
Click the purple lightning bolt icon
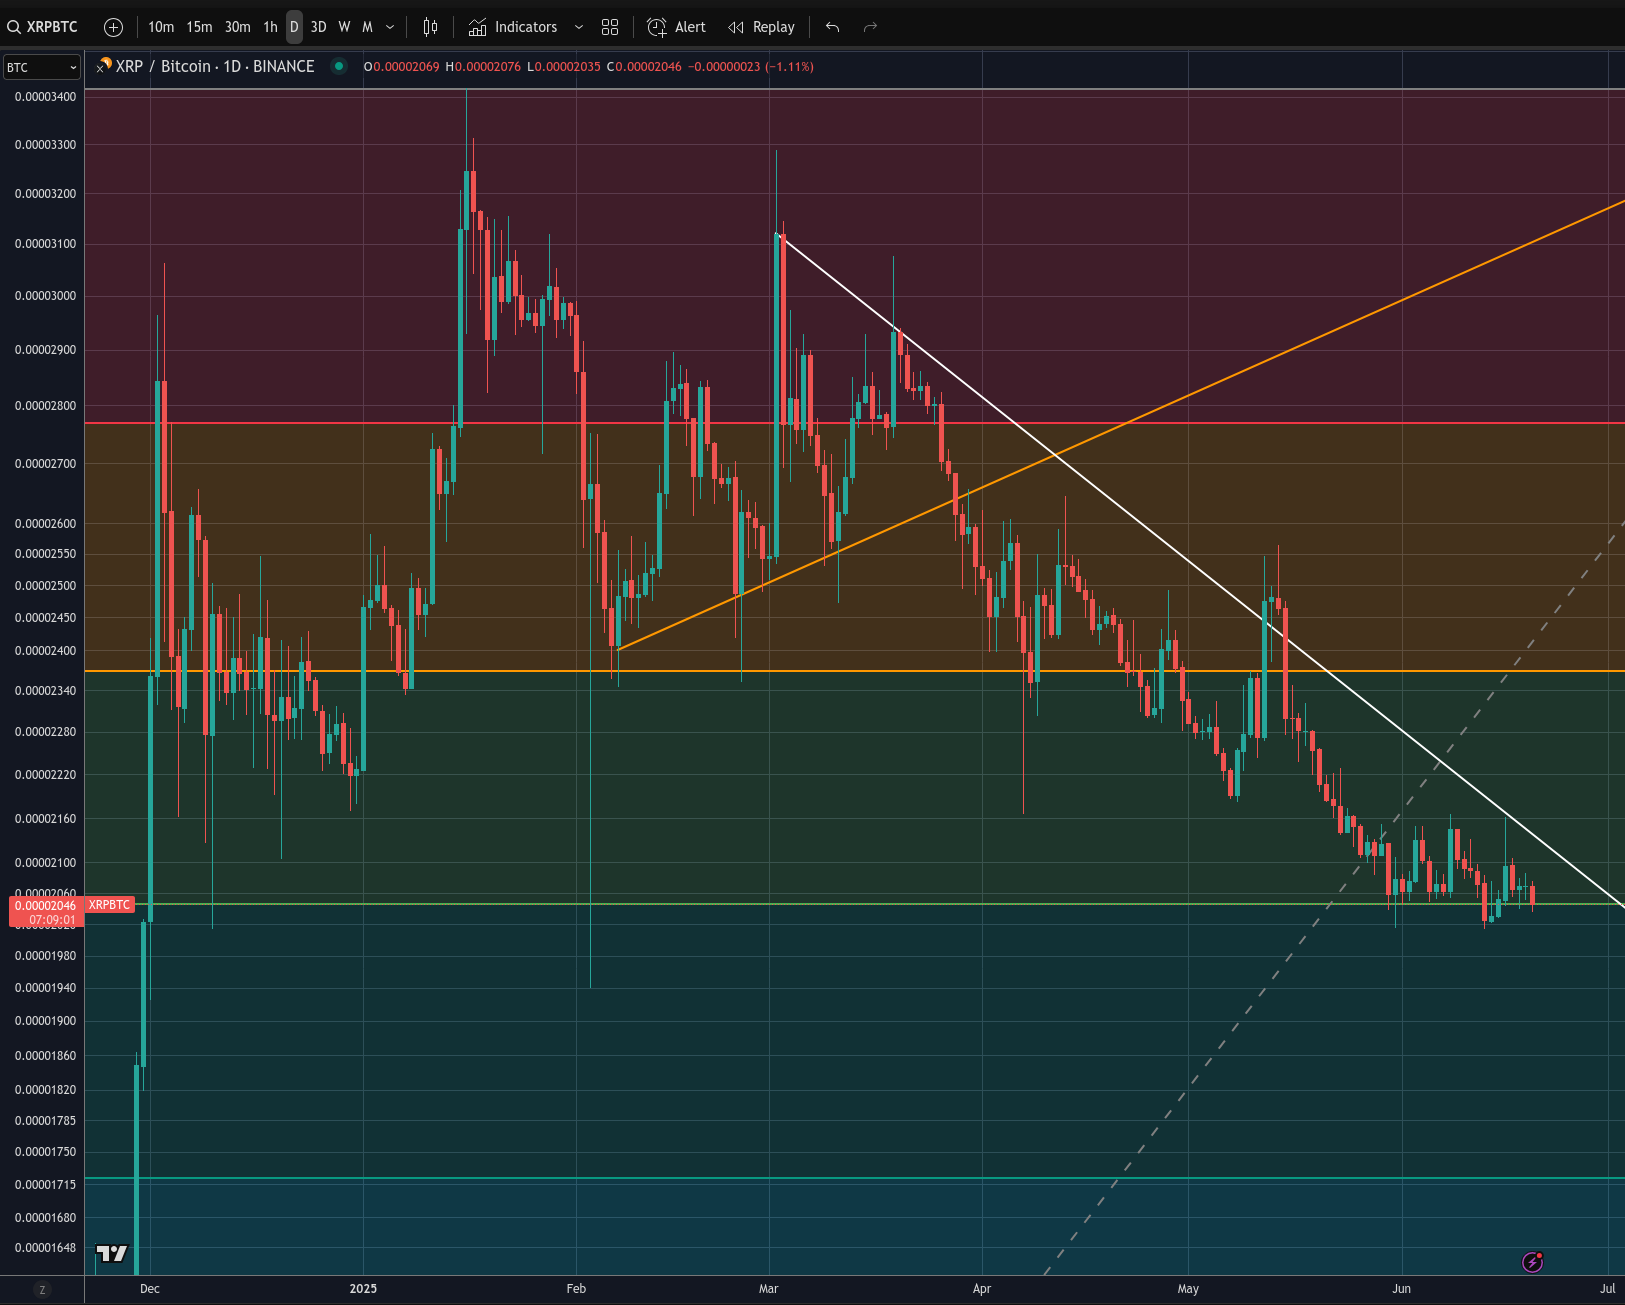coord(1532,1262)
